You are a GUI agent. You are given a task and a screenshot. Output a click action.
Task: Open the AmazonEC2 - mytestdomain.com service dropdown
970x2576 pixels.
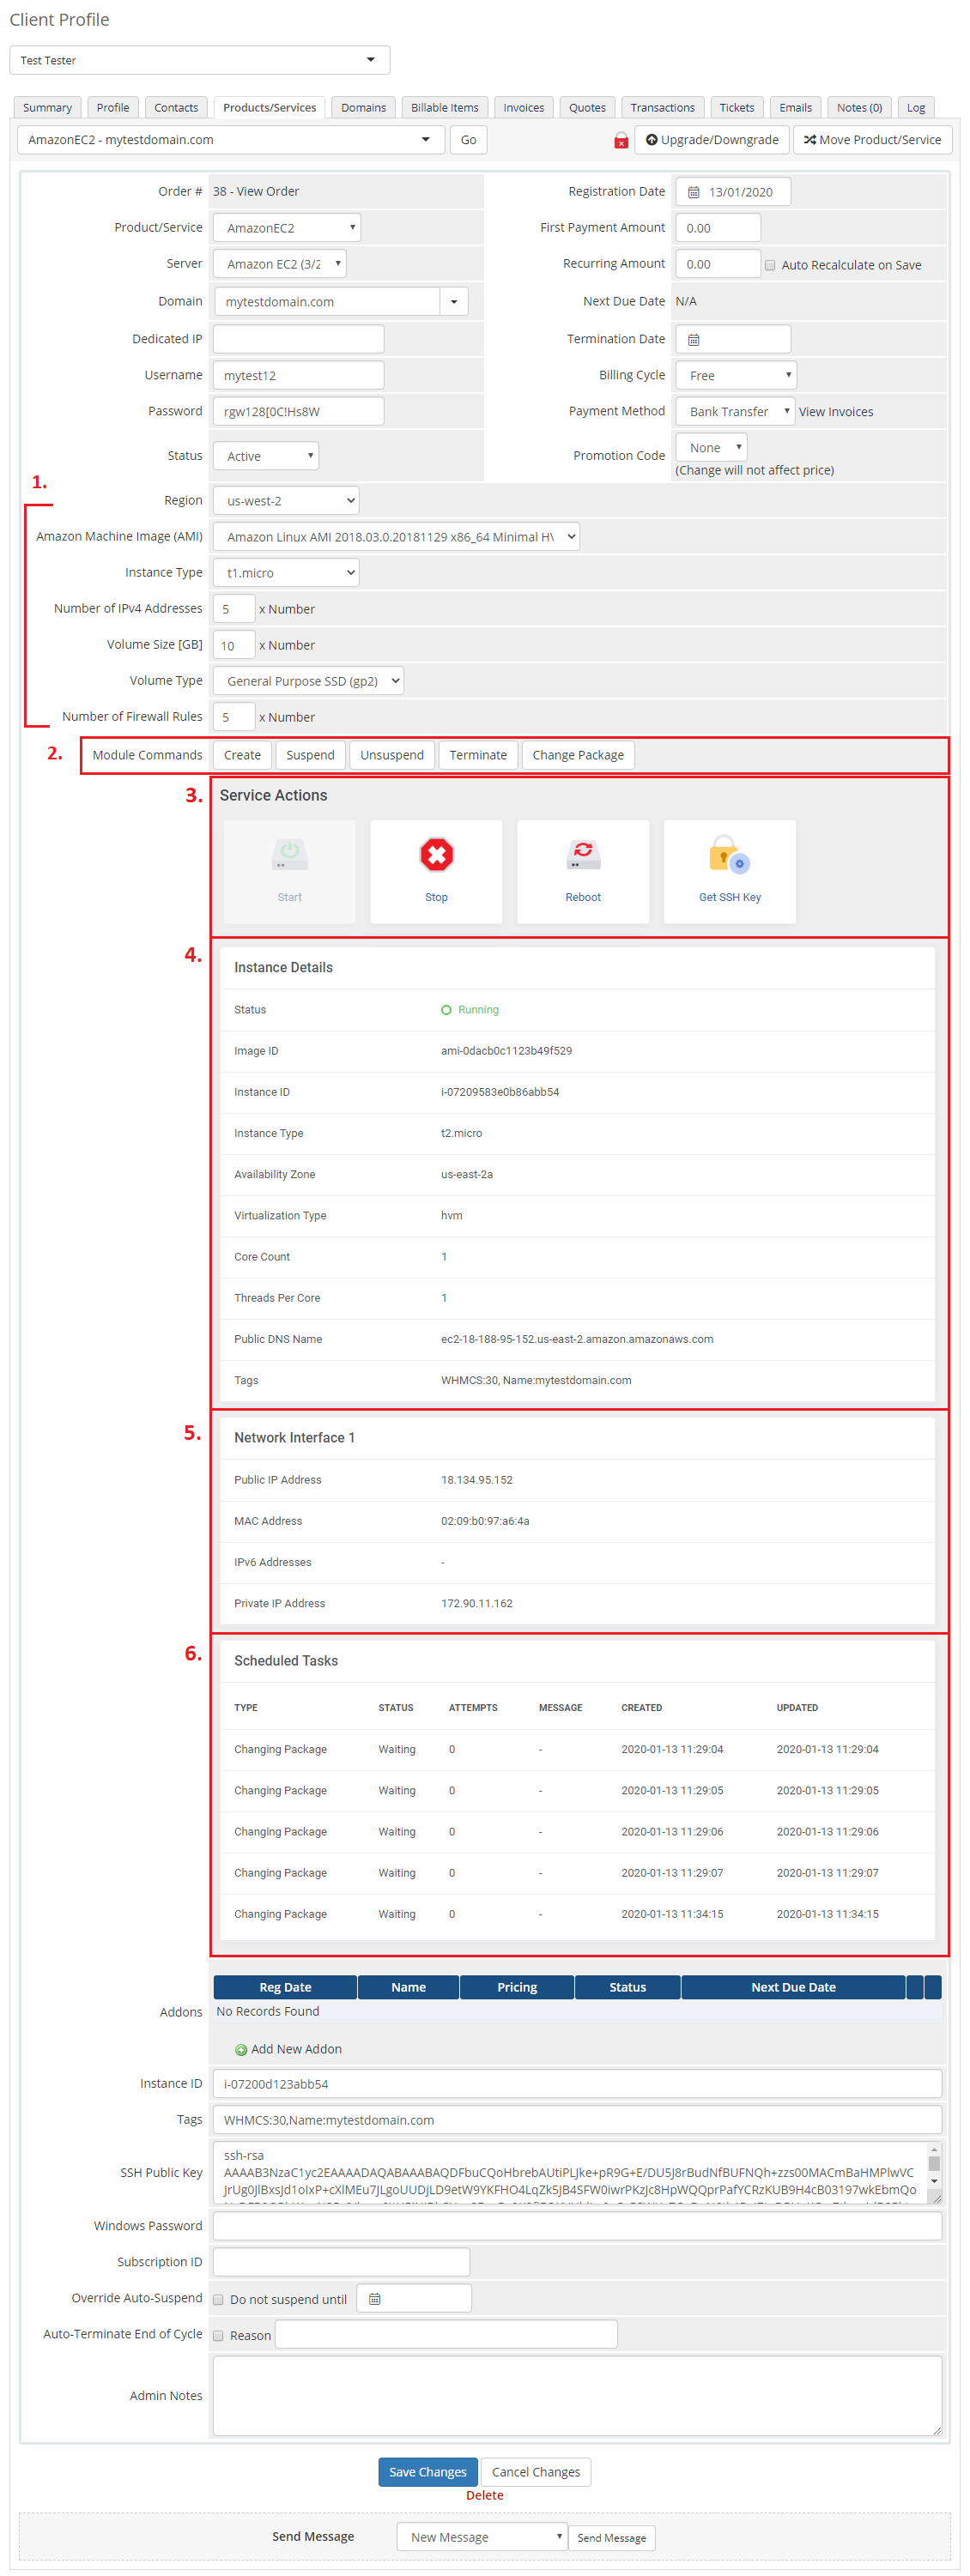[230, 140]
